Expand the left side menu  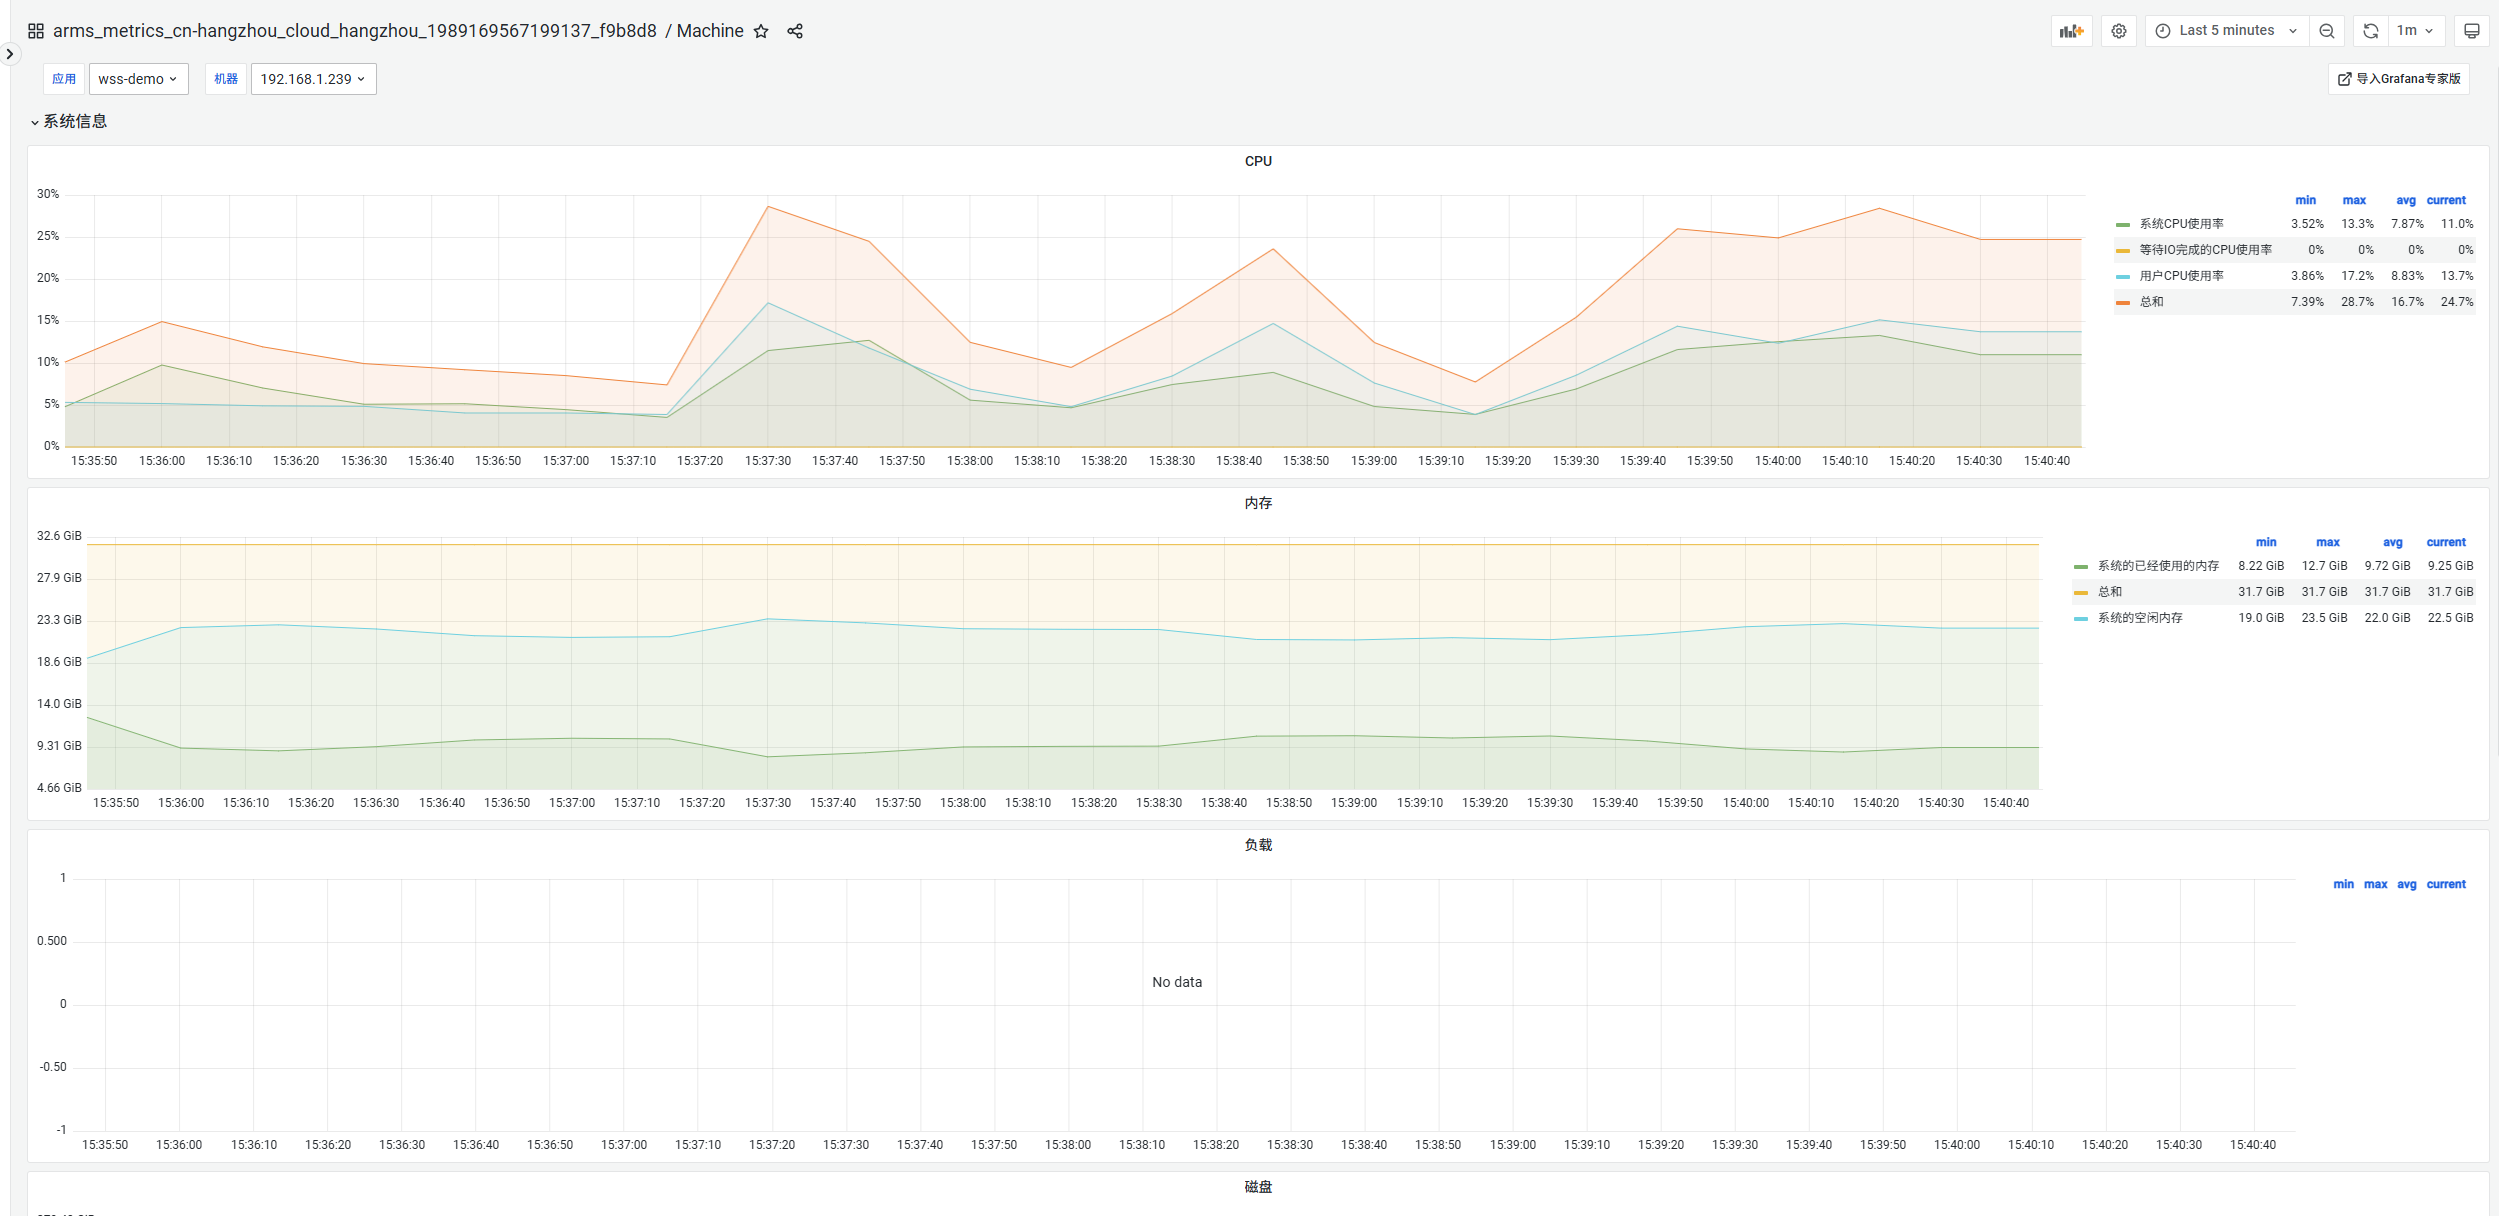click(9, 54)
